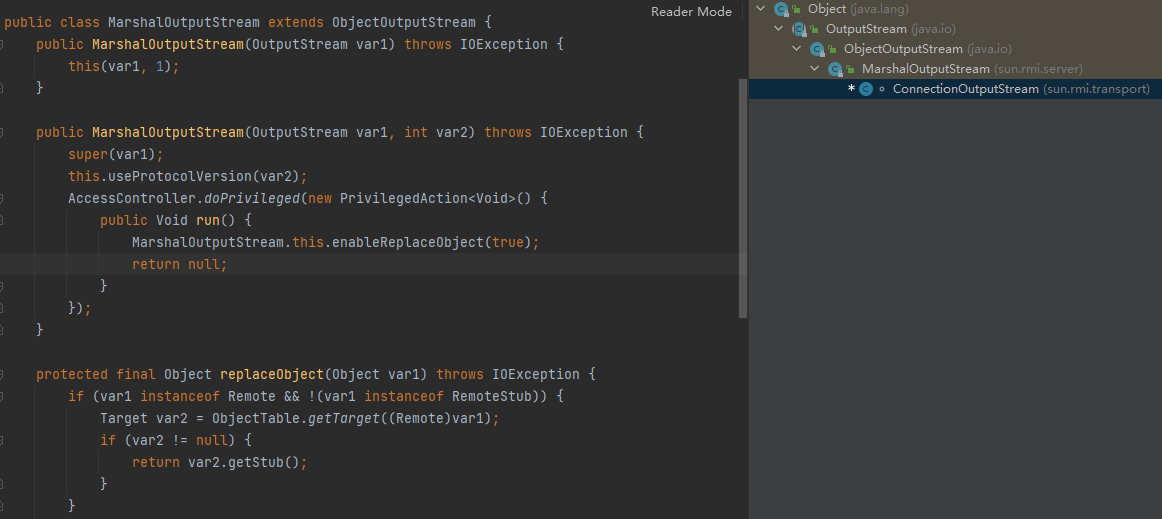
Task: Click the editor vertical scrollbar thumb
Action: [x=742, y=200]
